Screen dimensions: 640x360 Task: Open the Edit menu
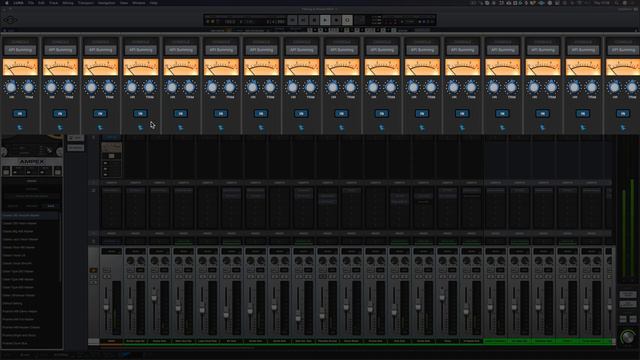(x=41, y=2)
